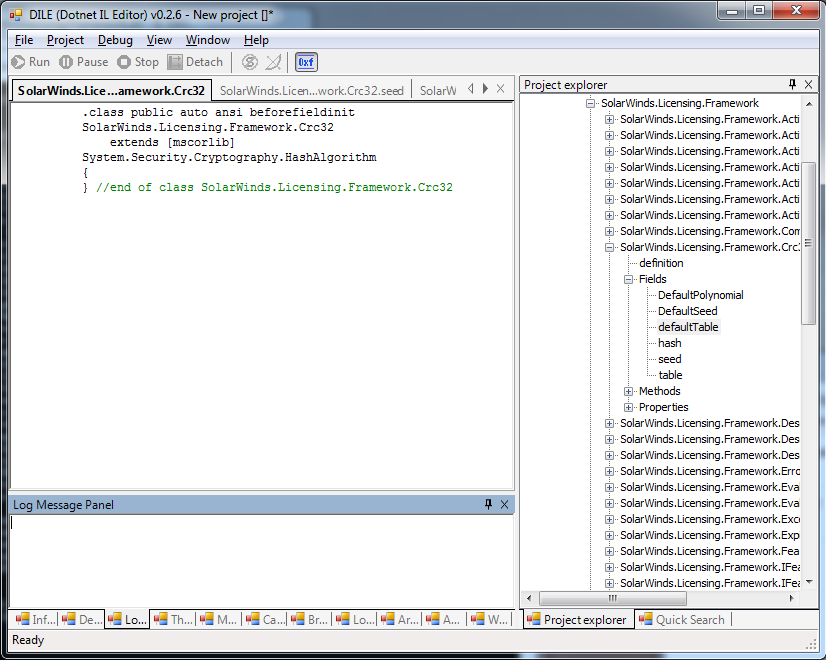Click the circular S icon in the toolbar
The height and width of the screenshot is (660, 826).
point(250,62)
